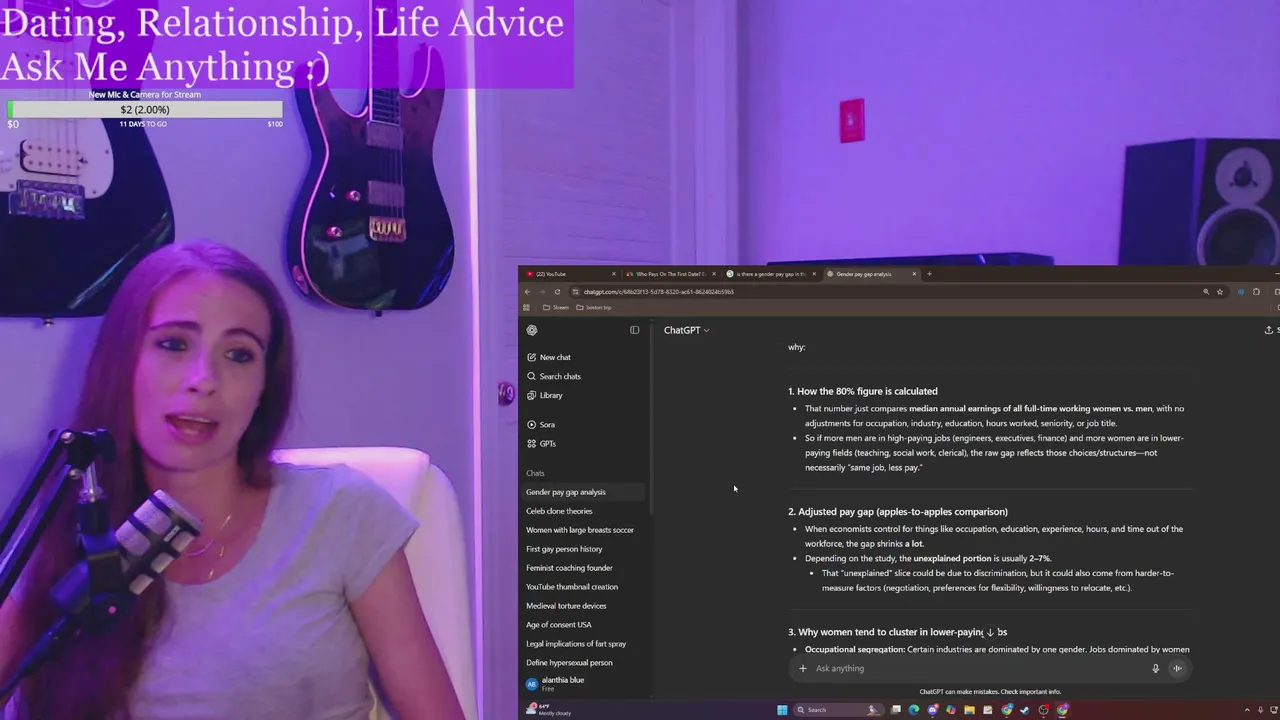Click the Sora icon in sidebar

pos(531,424)
